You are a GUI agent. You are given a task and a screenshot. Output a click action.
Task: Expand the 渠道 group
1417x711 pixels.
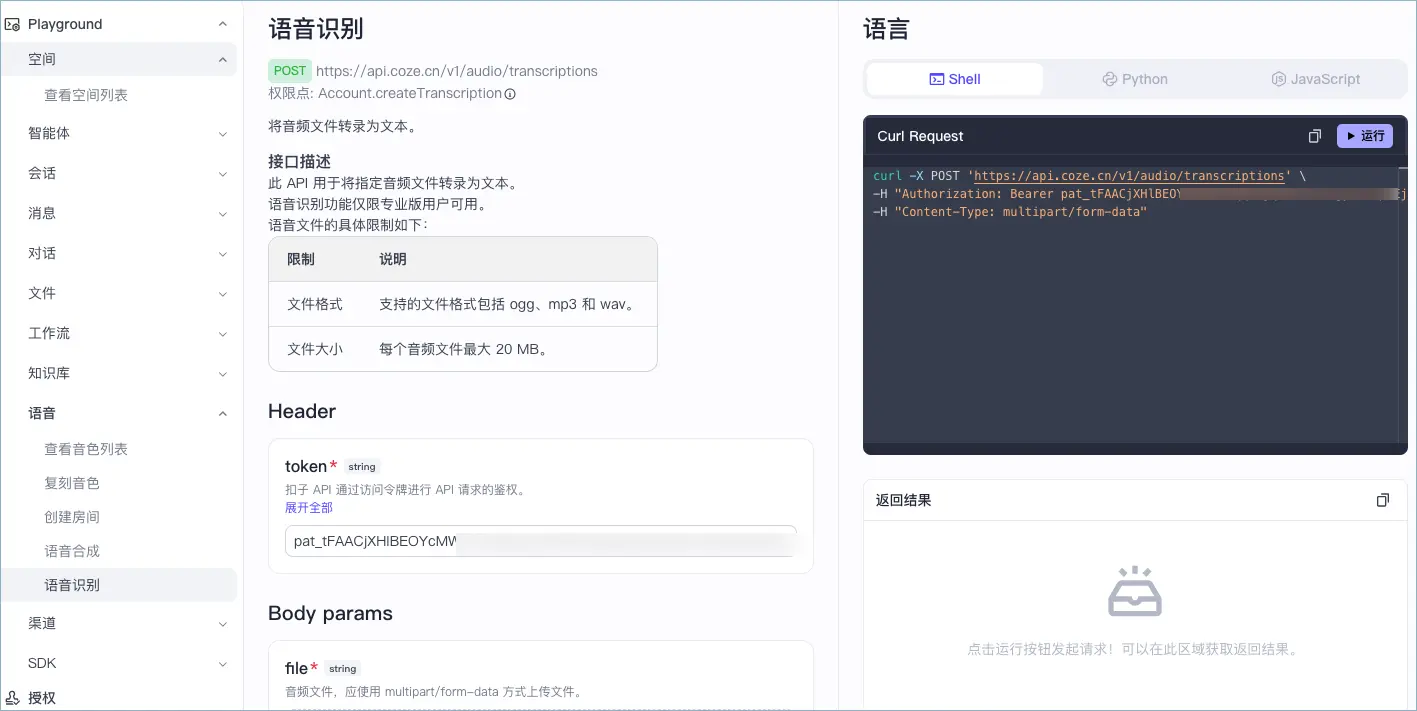[222, 623]
